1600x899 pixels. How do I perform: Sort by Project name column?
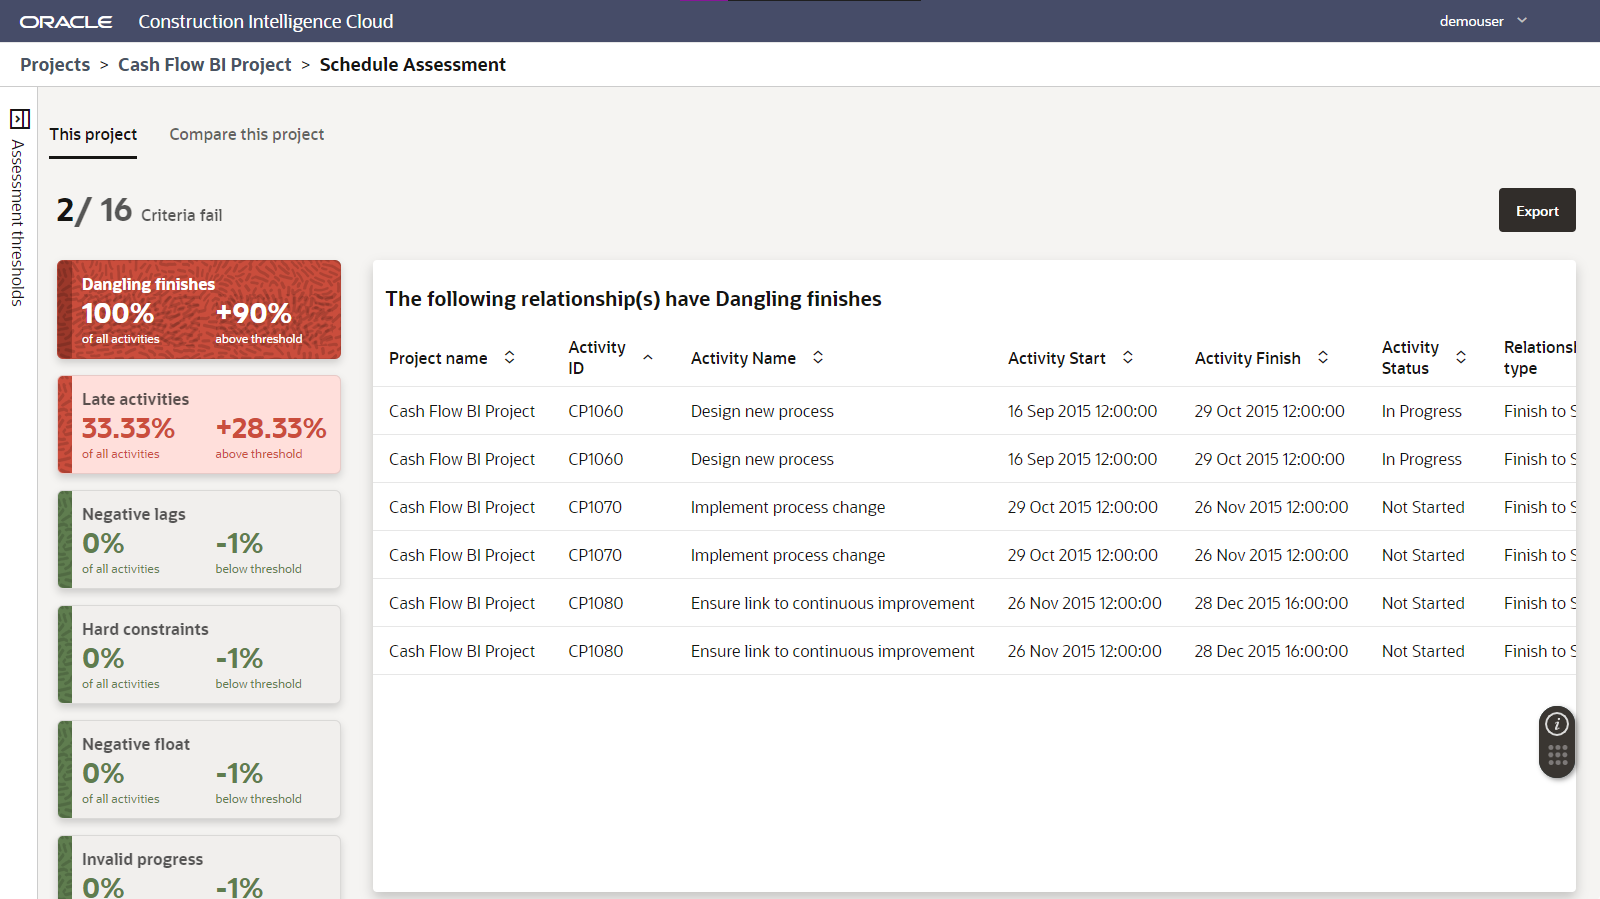509,358
